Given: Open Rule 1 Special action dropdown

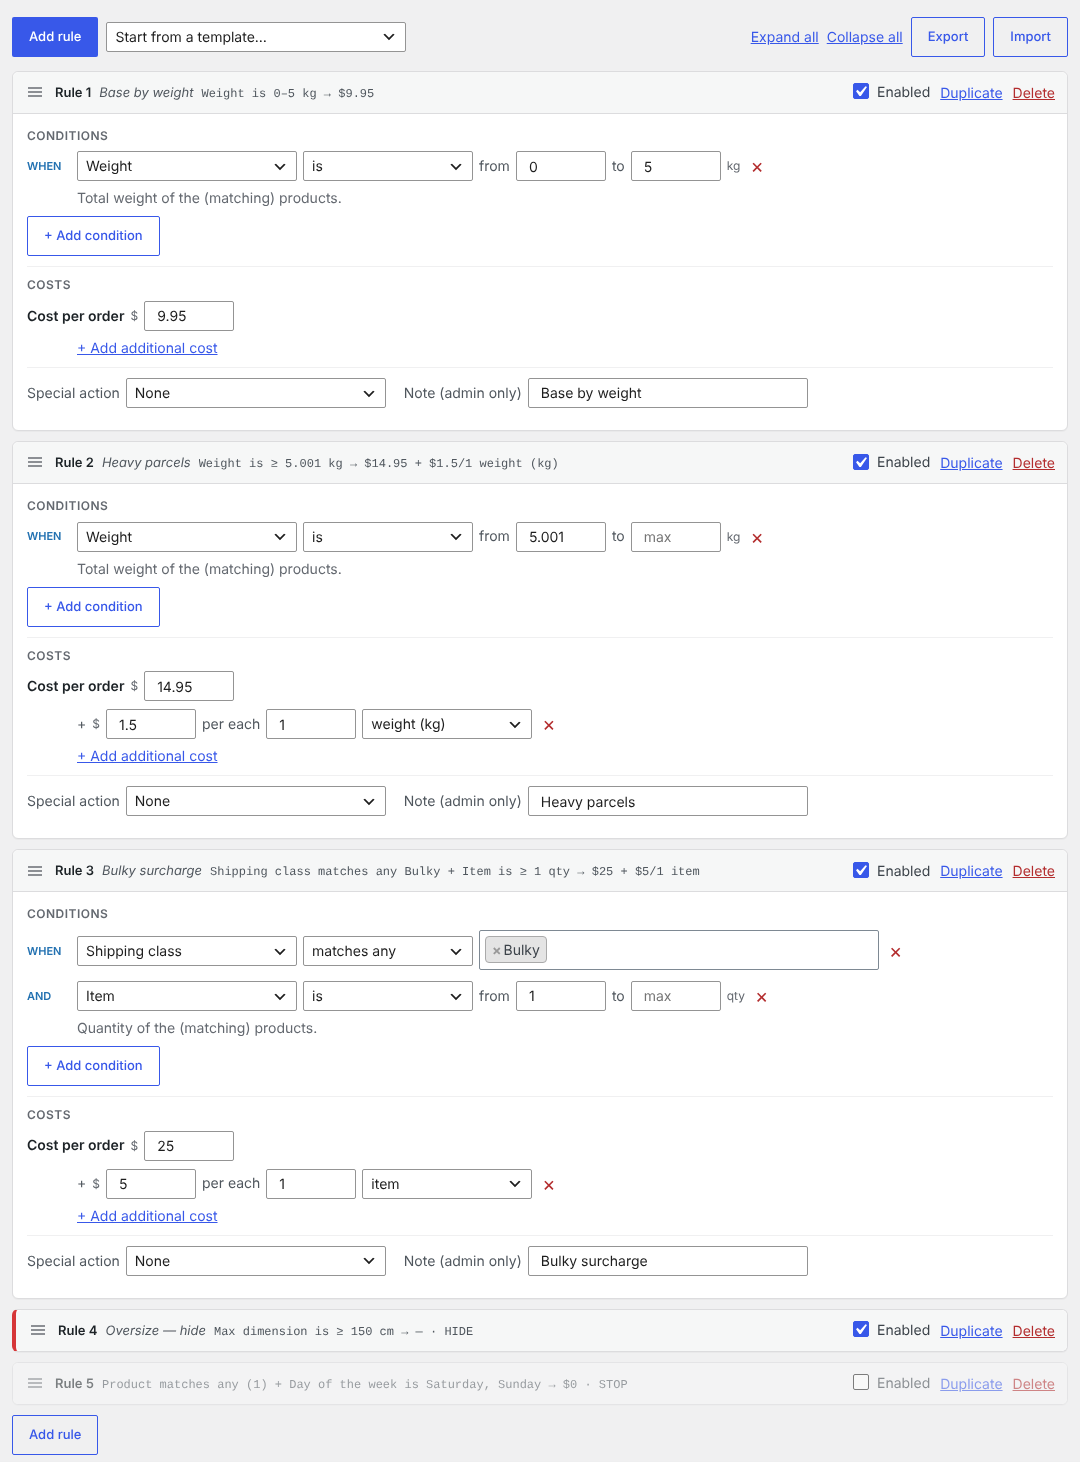Looking at the screenshot, I should coord(256,393).
